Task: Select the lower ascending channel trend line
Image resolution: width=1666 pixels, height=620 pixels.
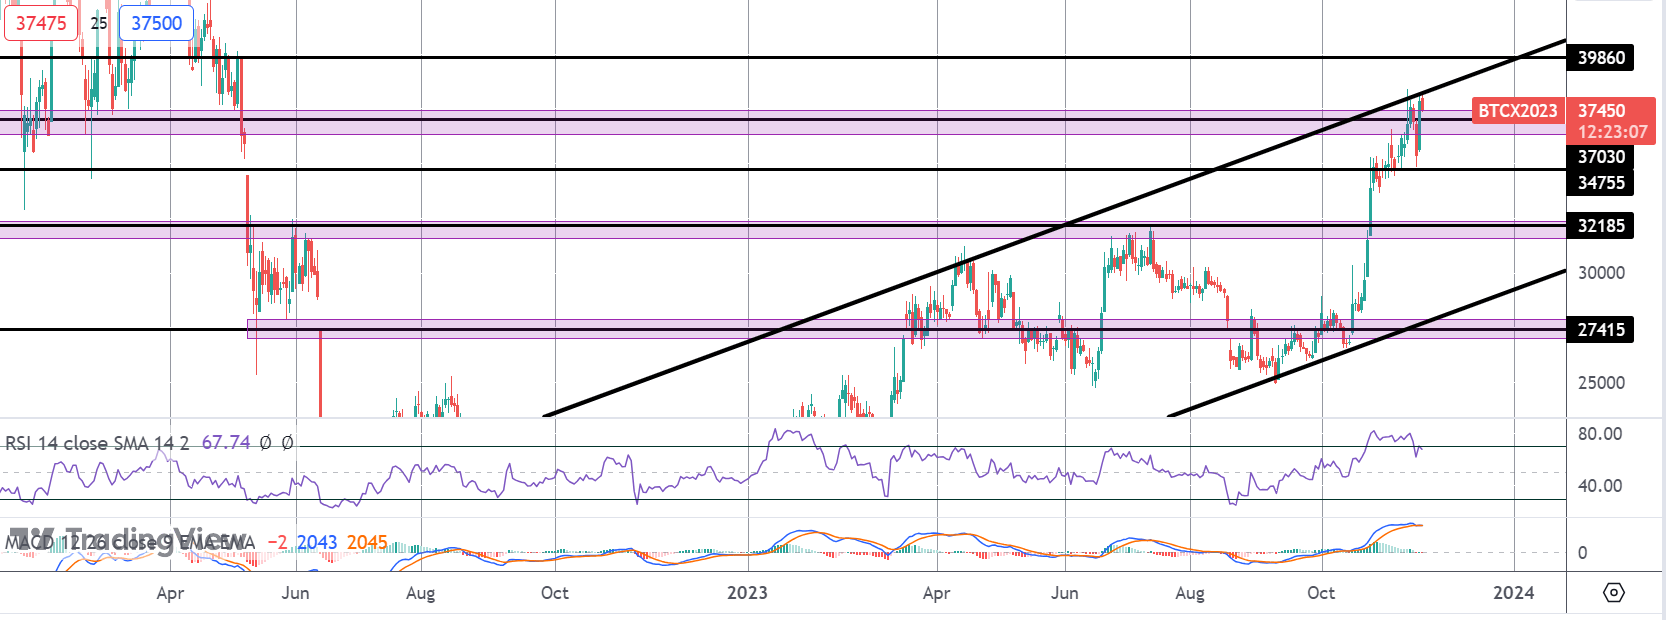Action: (1366, 343)
